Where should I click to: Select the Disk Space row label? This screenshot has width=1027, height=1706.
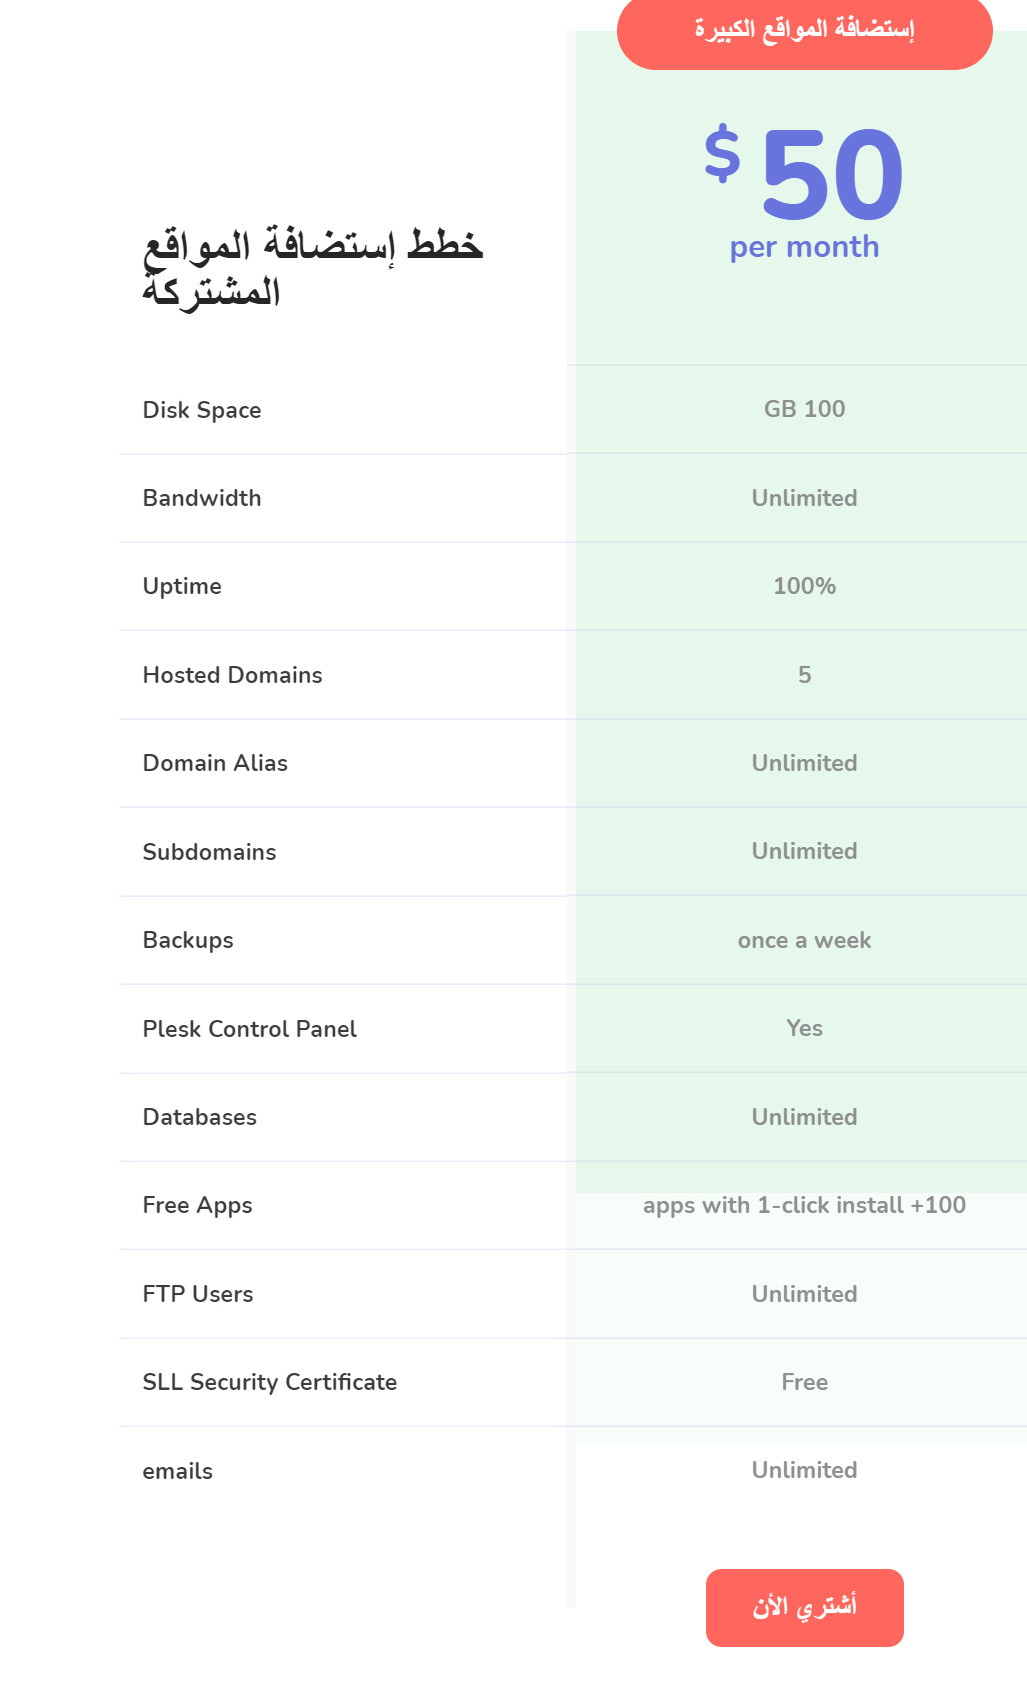click(202, 410)
